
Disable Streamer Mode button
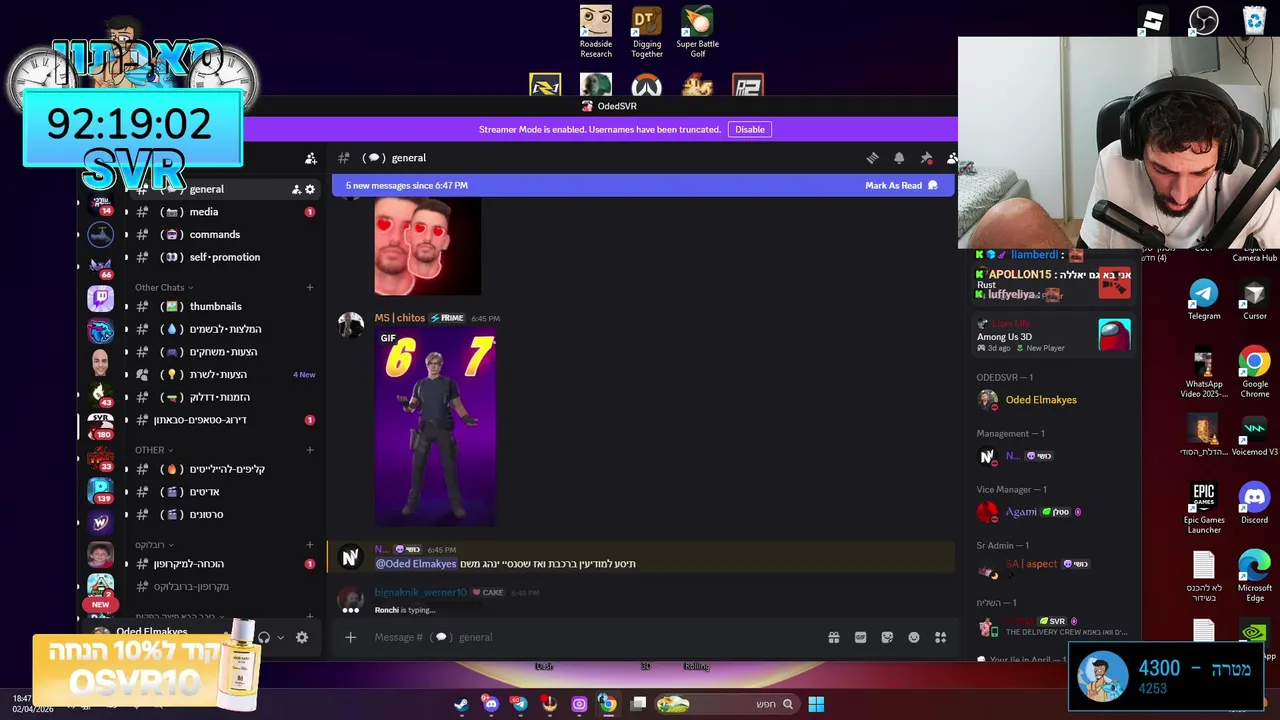click(749, 129)
